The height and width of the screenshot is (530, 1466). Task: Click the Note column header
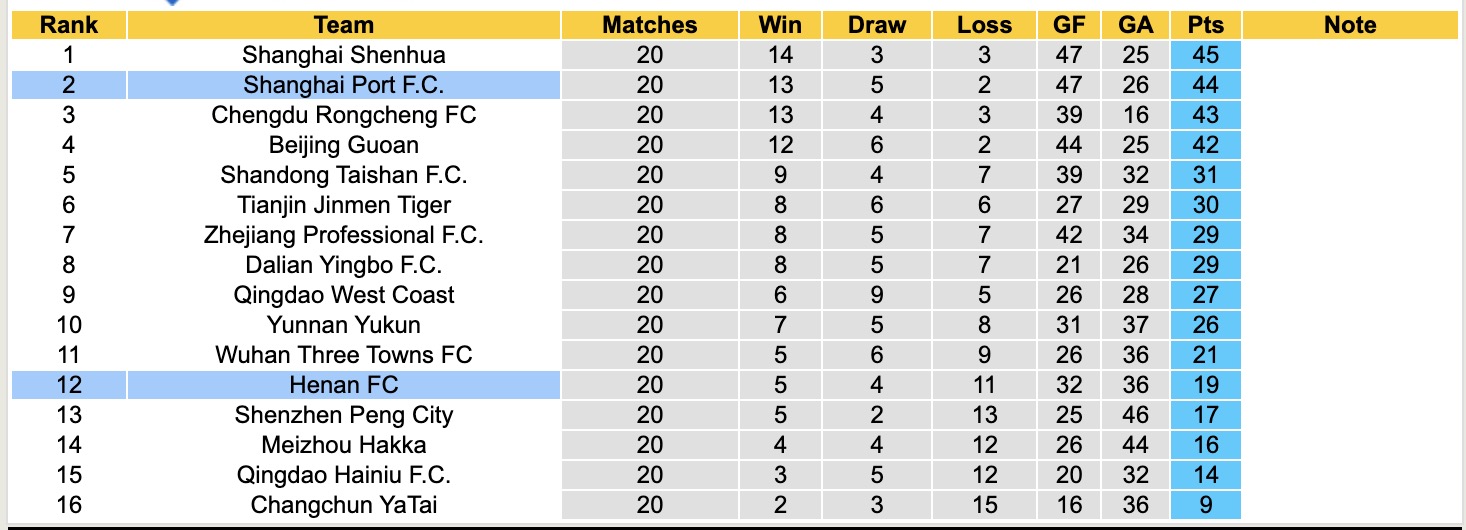click(1349, 26)
